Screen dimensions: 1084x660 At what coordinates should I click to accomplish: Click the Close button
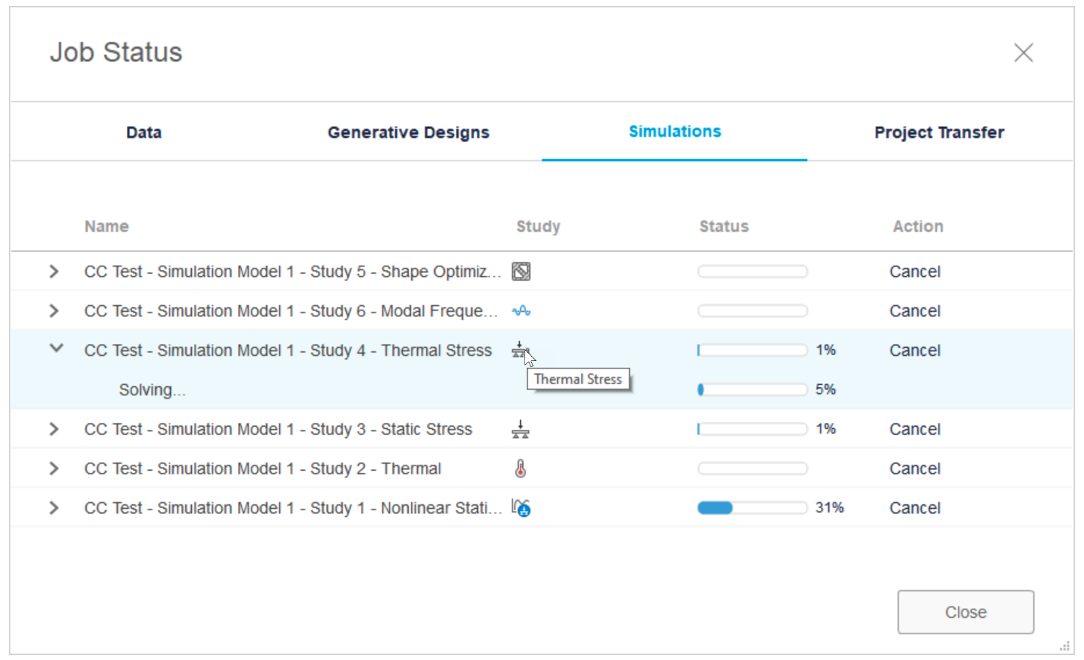point(966,611)
